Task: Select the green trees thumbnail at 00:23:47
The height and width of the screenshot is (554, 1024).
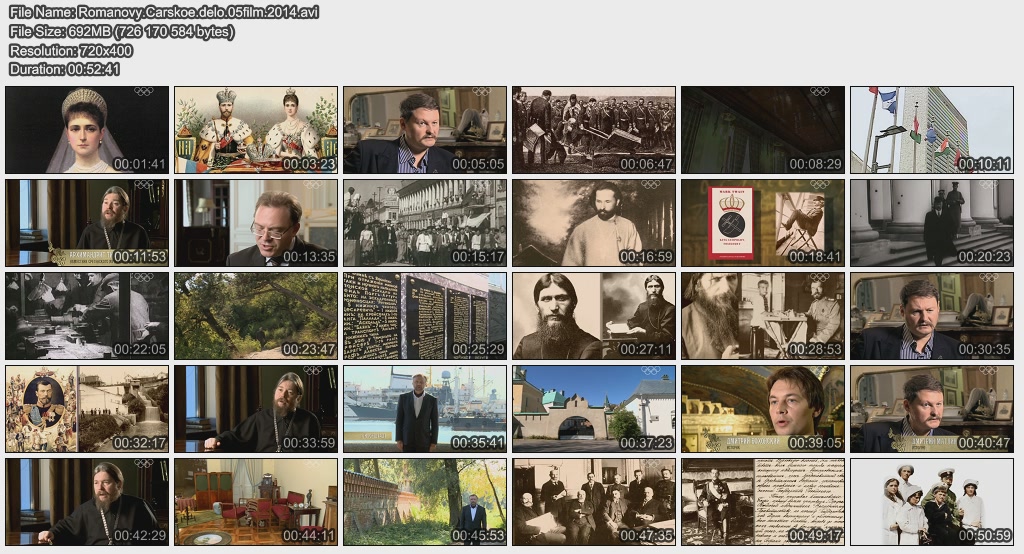Action: click(256, 316)
